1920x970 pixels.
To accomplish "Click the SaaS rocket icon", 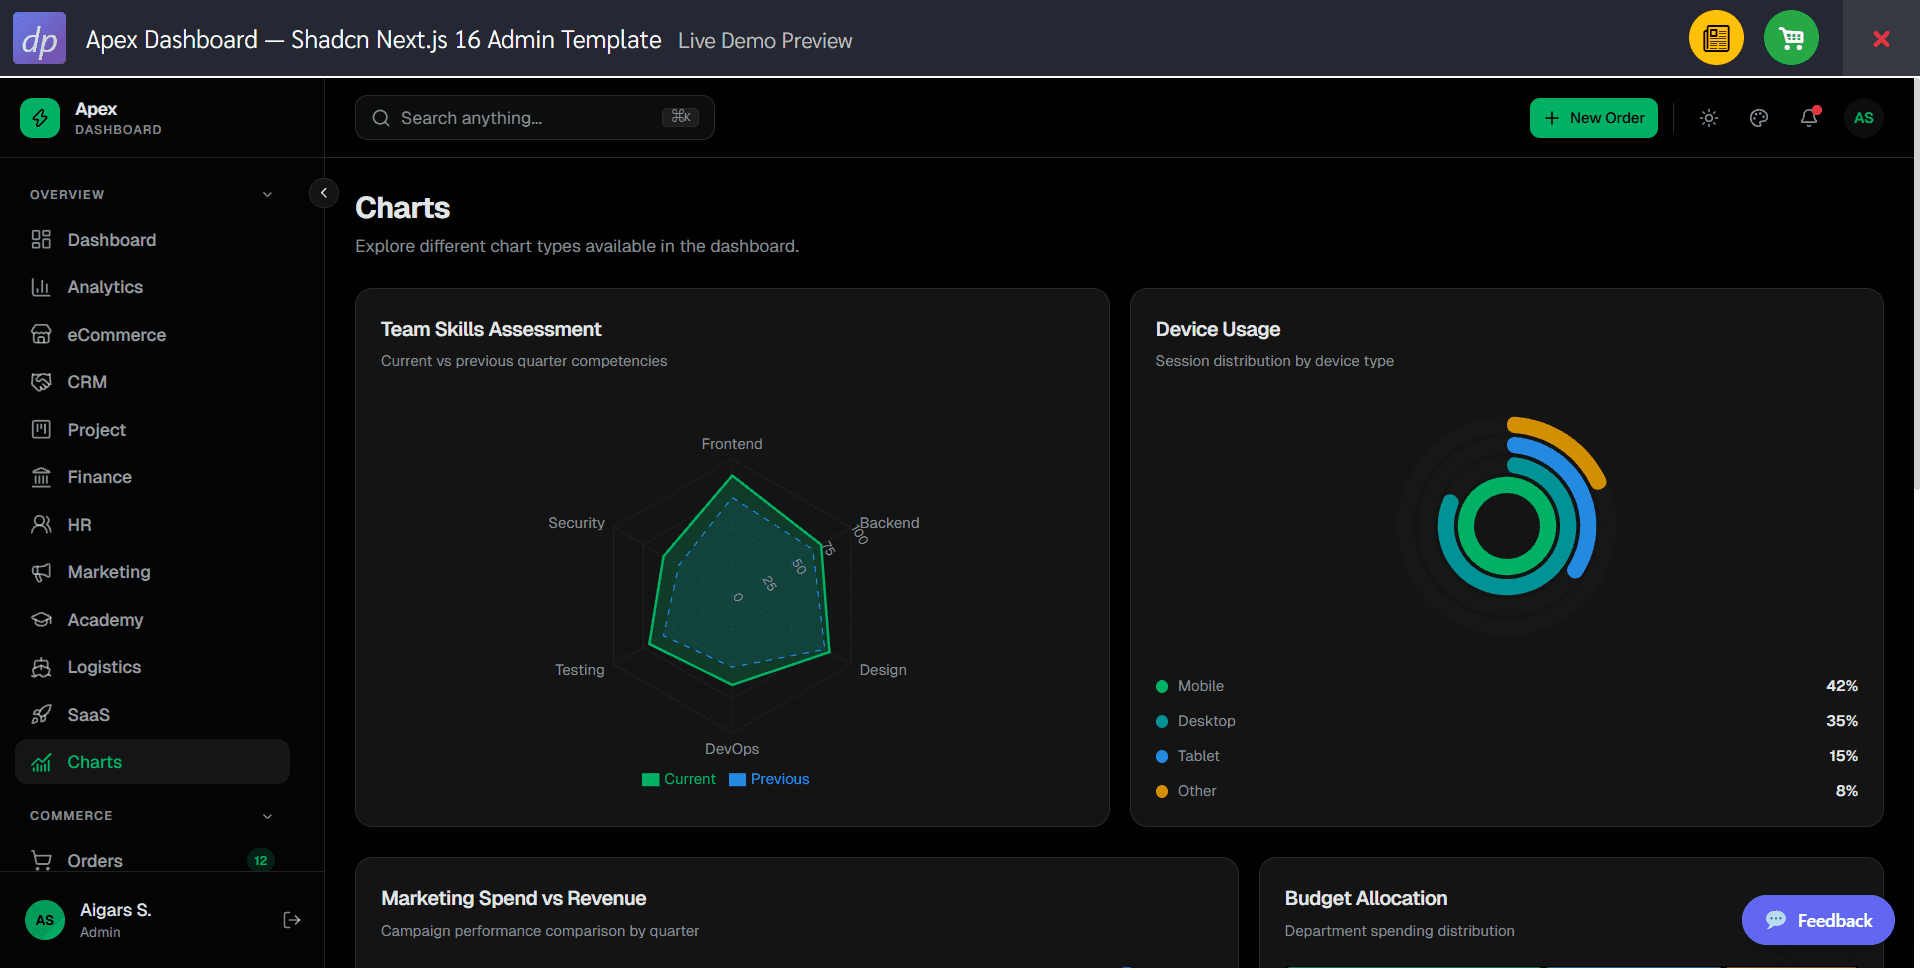I will click(41, 715).
